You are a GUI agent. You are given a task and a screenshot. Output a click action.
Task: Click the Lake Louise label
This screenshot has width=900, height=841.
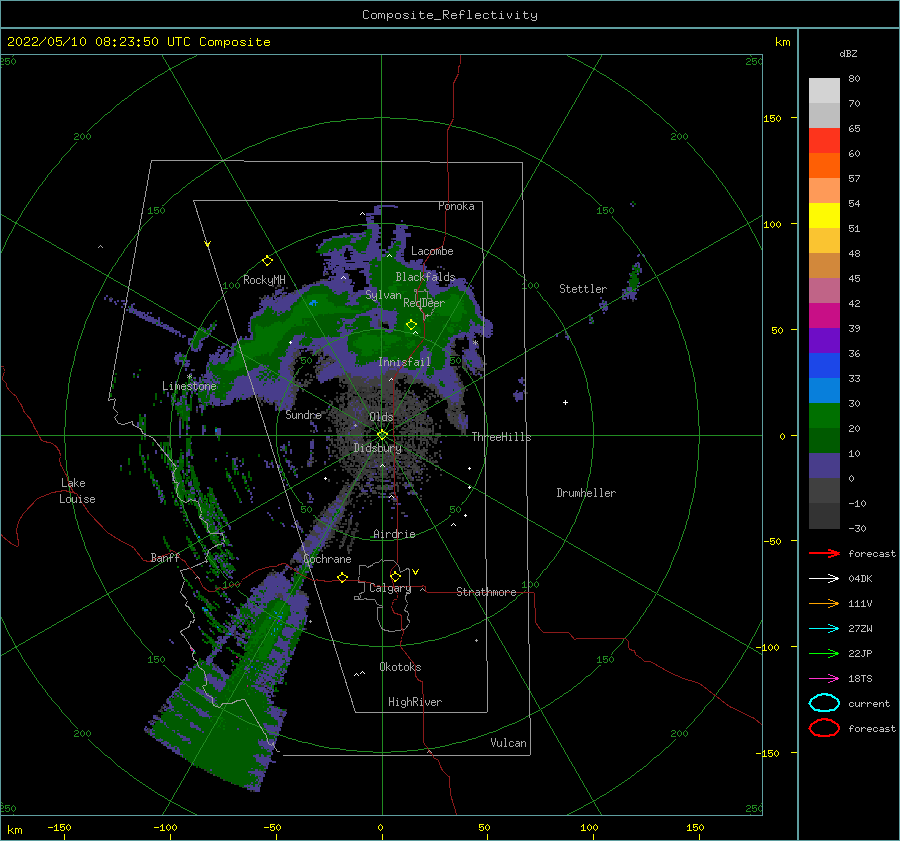click(77, 491)
